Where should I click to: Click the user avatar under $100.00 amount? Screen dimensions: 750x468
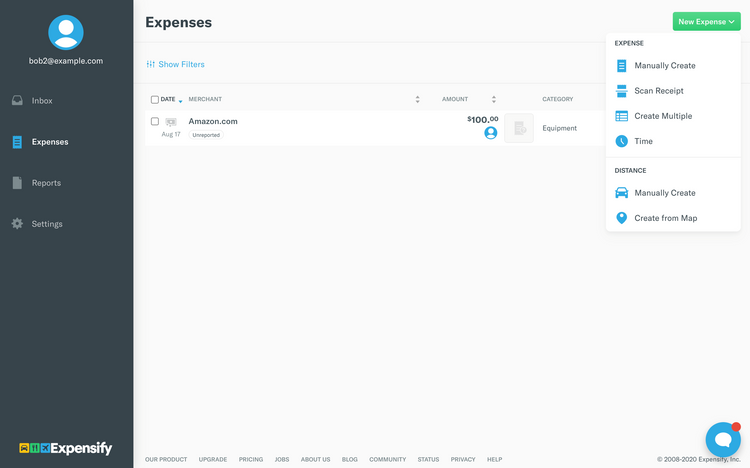click(491, 133)
